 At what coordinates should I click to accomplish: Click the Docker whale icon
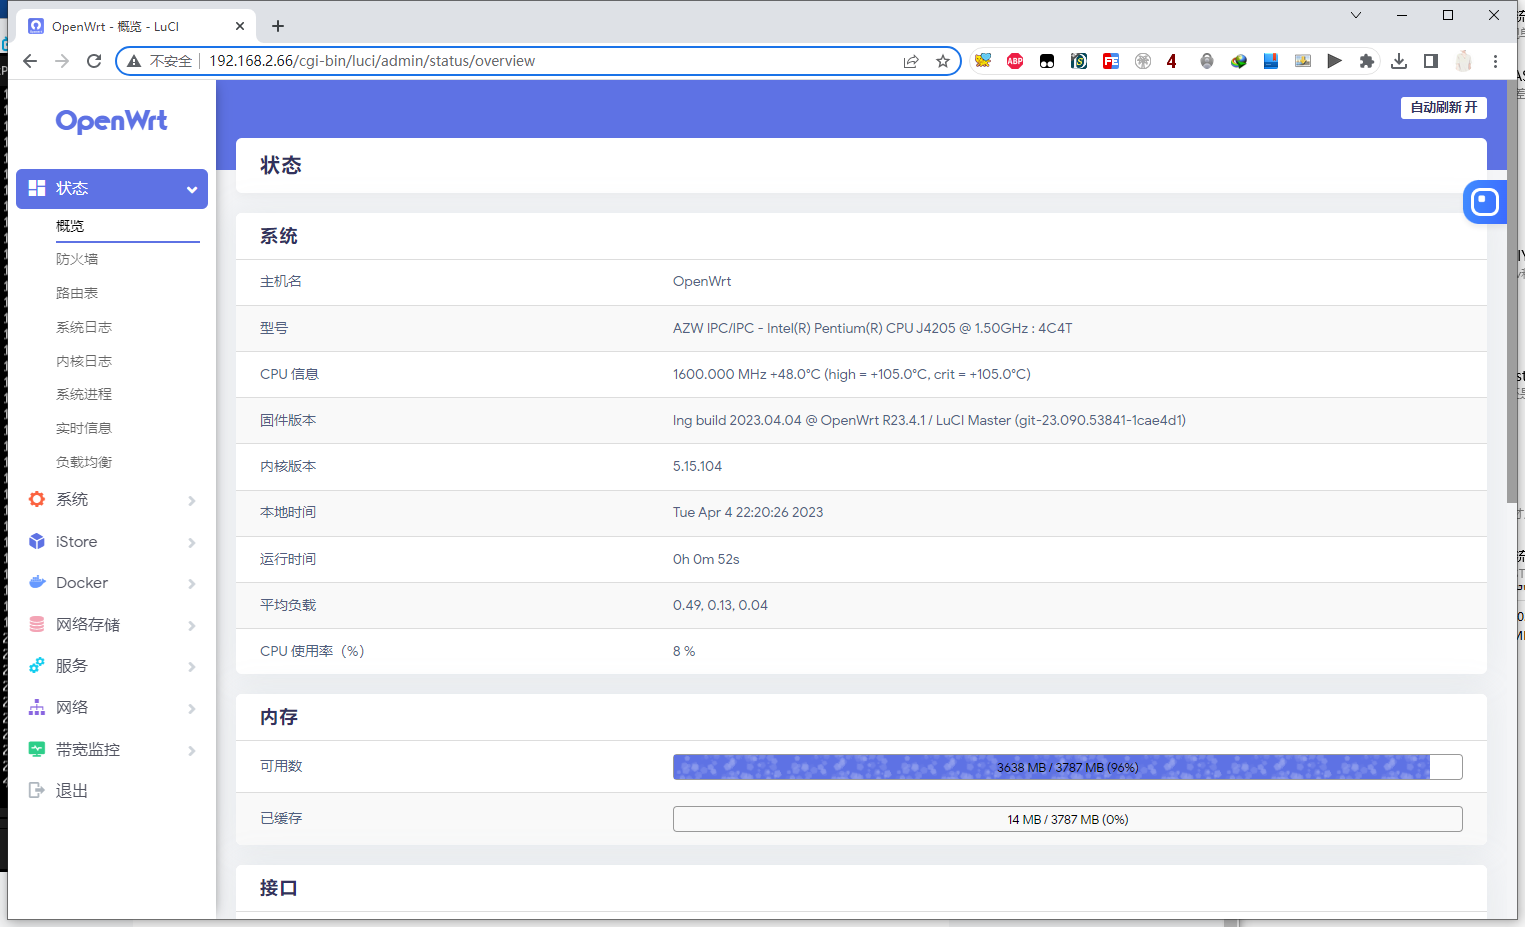pyautogui.click(x=37, y=582)
